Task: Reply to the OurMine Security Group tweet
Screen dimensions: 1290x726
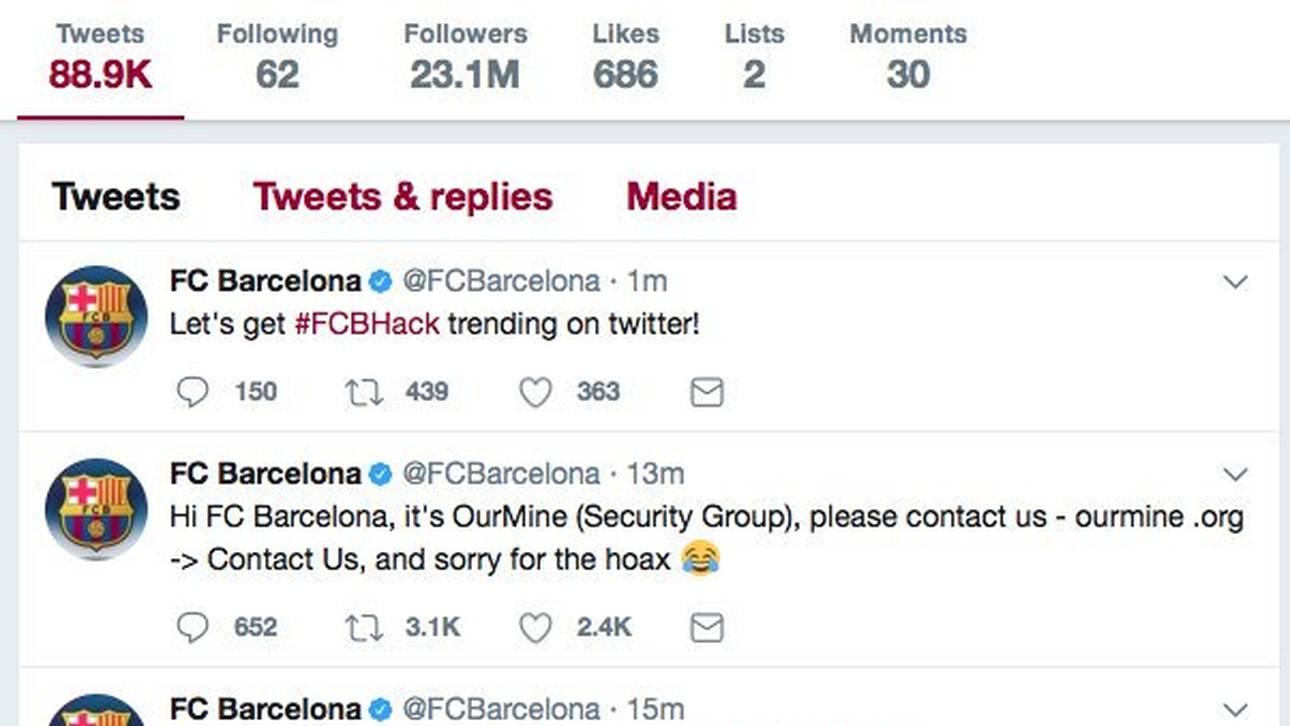Action: 192,627
